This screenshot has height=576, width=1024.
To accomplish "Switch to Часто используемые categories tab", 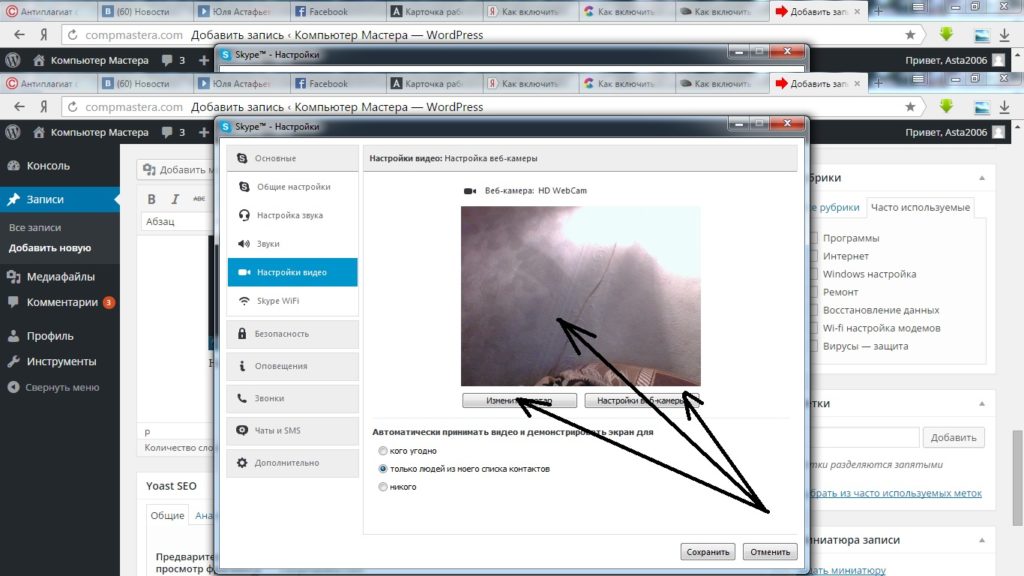I will (x=920, y=208).
